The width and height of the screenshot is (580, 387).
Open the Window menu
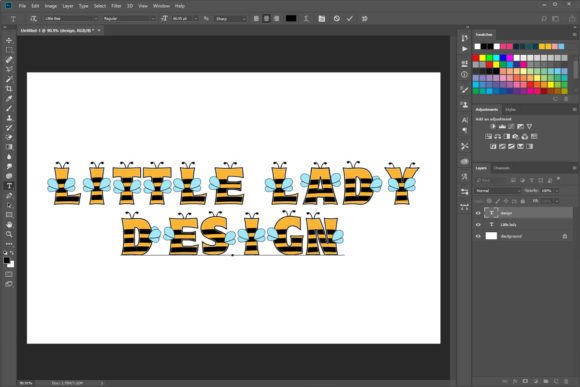(161, 6)
